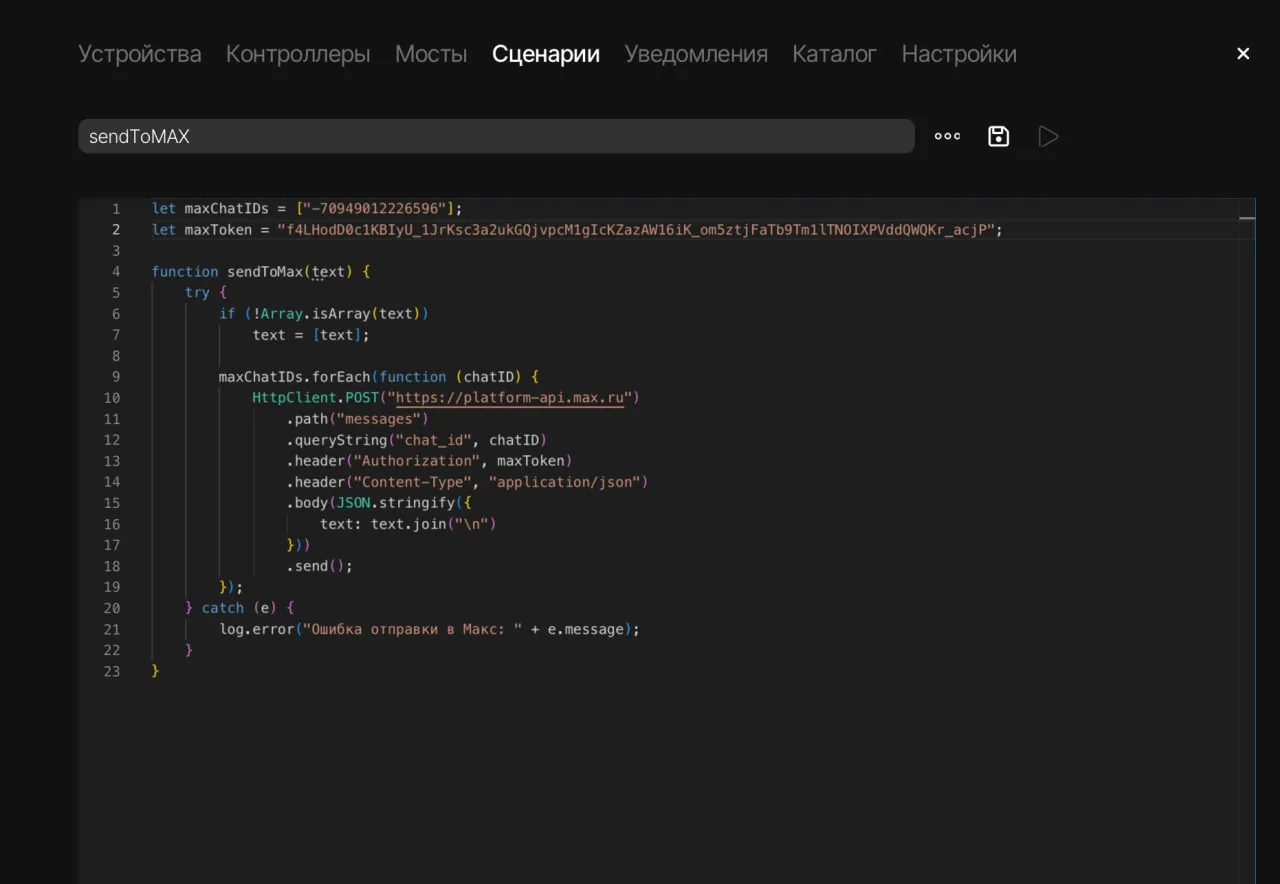Click the underlined text parameter
The width and height of the screenshot is (1280, 884).
pyautogui.click(x=328, y=272)
